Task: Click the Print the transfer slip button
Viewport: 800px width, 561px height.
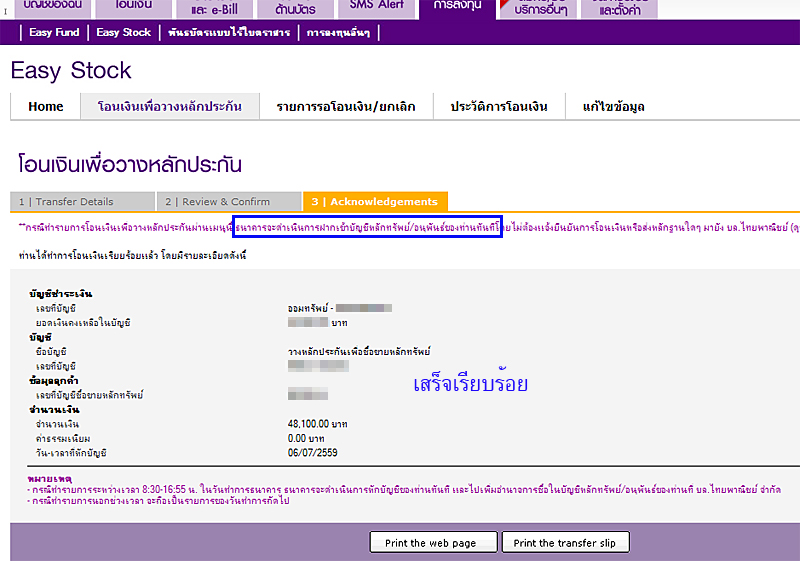Action: tap(570, 543)
